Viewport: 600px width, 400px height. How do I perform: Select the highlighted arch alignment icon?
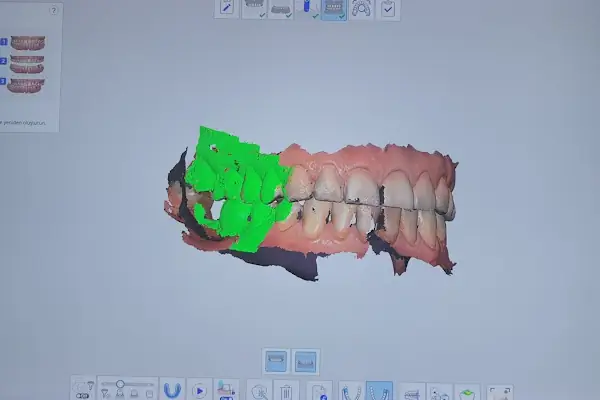point(379,391)
